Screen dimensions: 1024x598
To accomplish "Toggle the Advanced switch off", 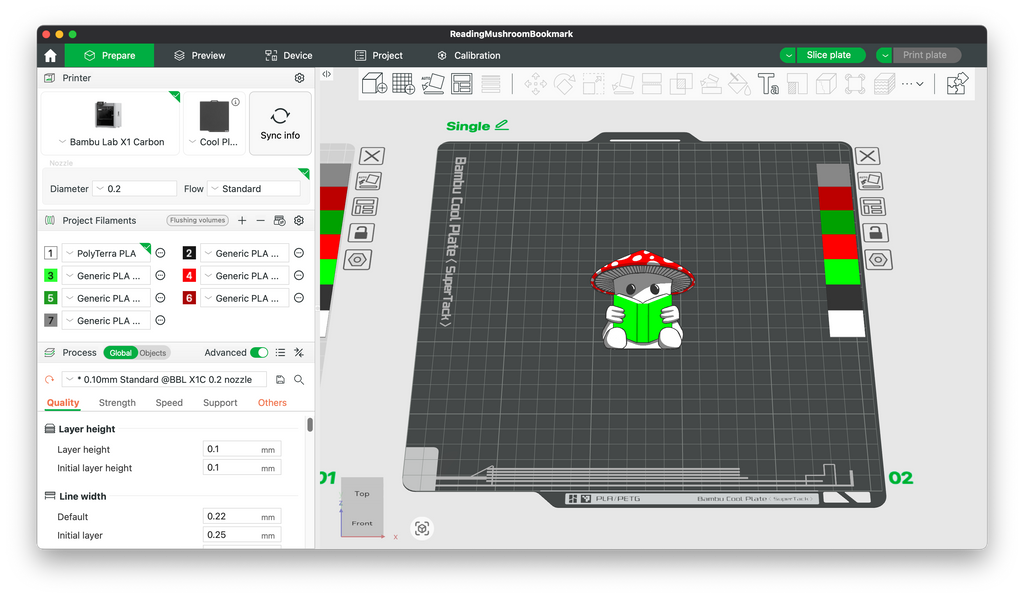I will point(259,353).
